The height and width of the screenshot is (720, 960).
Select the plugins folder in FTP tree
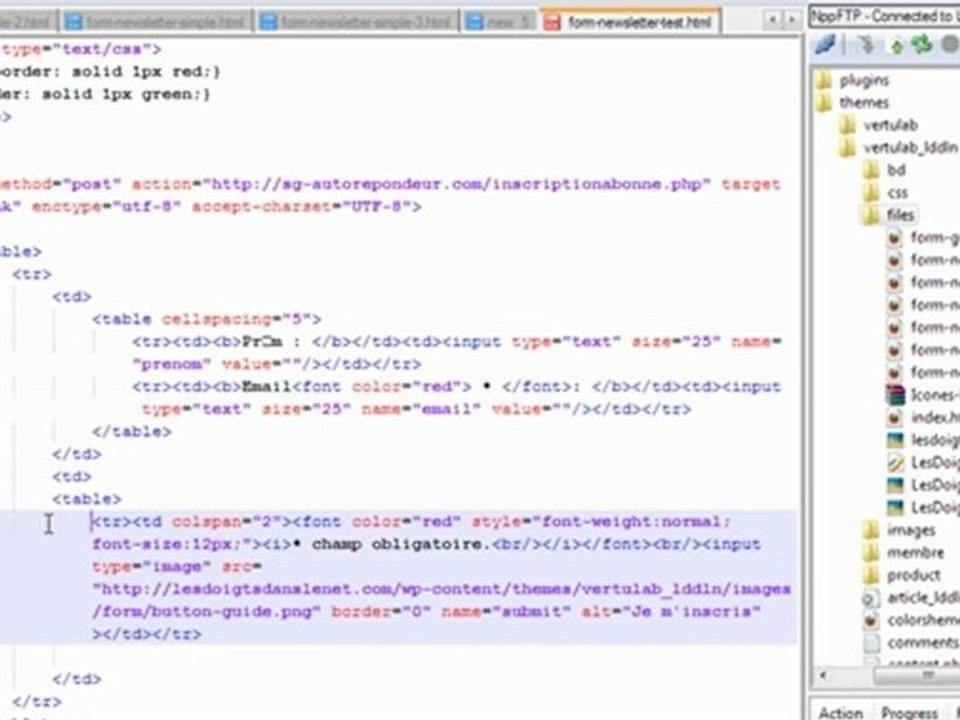[864, 80]
